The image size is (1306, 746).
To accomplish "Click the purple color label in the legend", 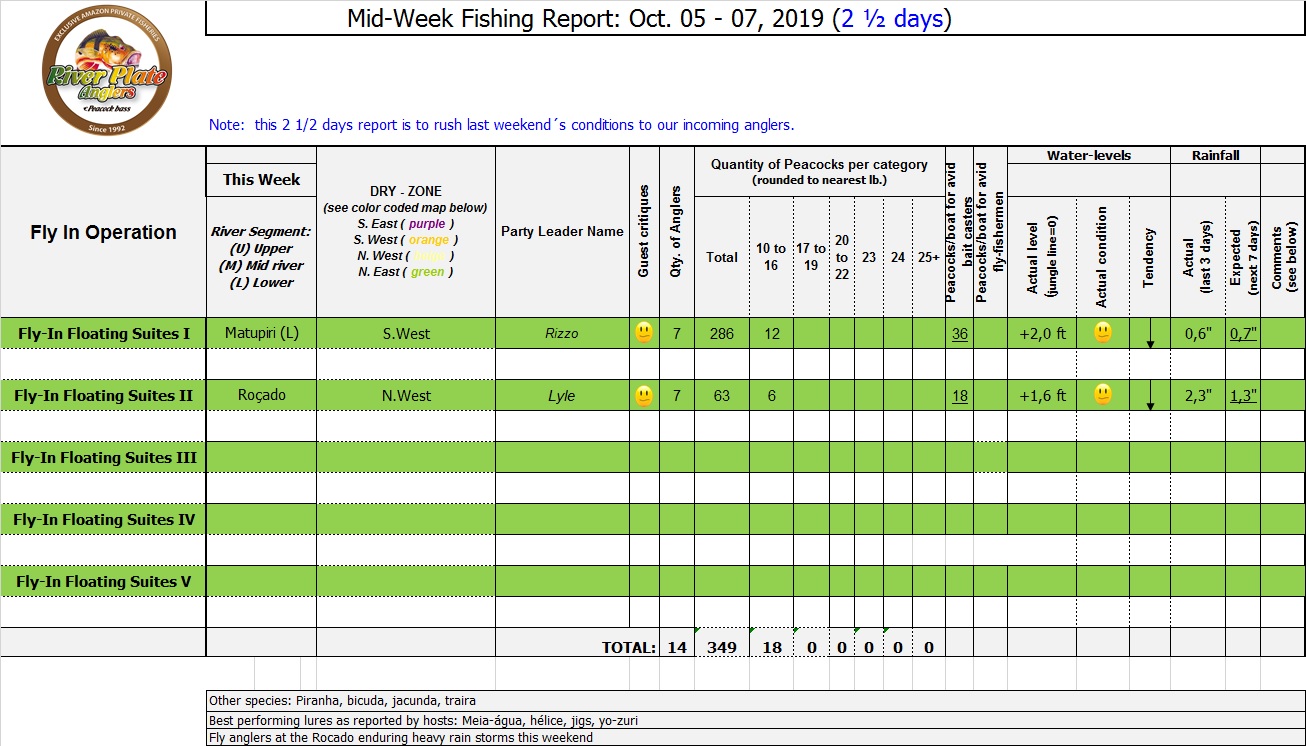I will click(x=427, y=224).
